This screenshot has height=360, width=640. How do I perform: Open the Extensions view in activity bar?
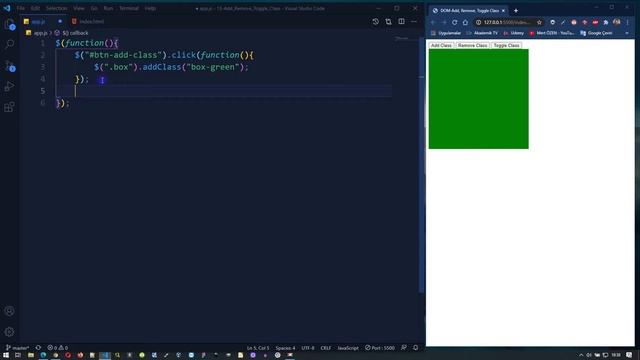9,107
